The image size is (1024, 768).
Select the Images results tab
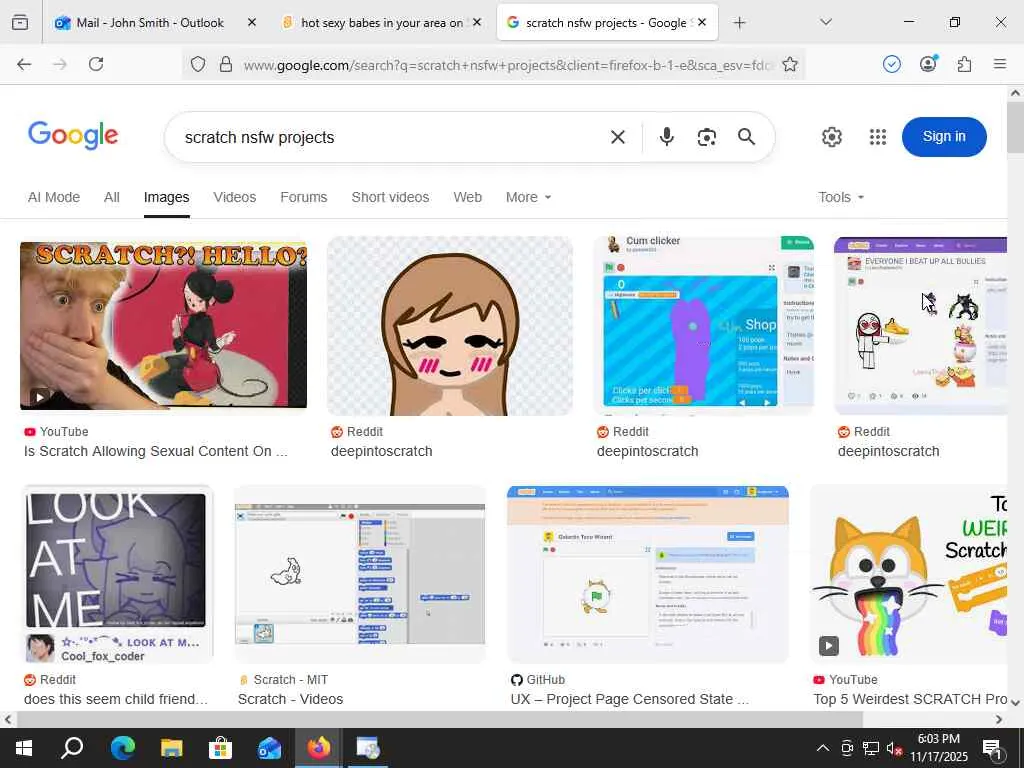click(167, 197)
